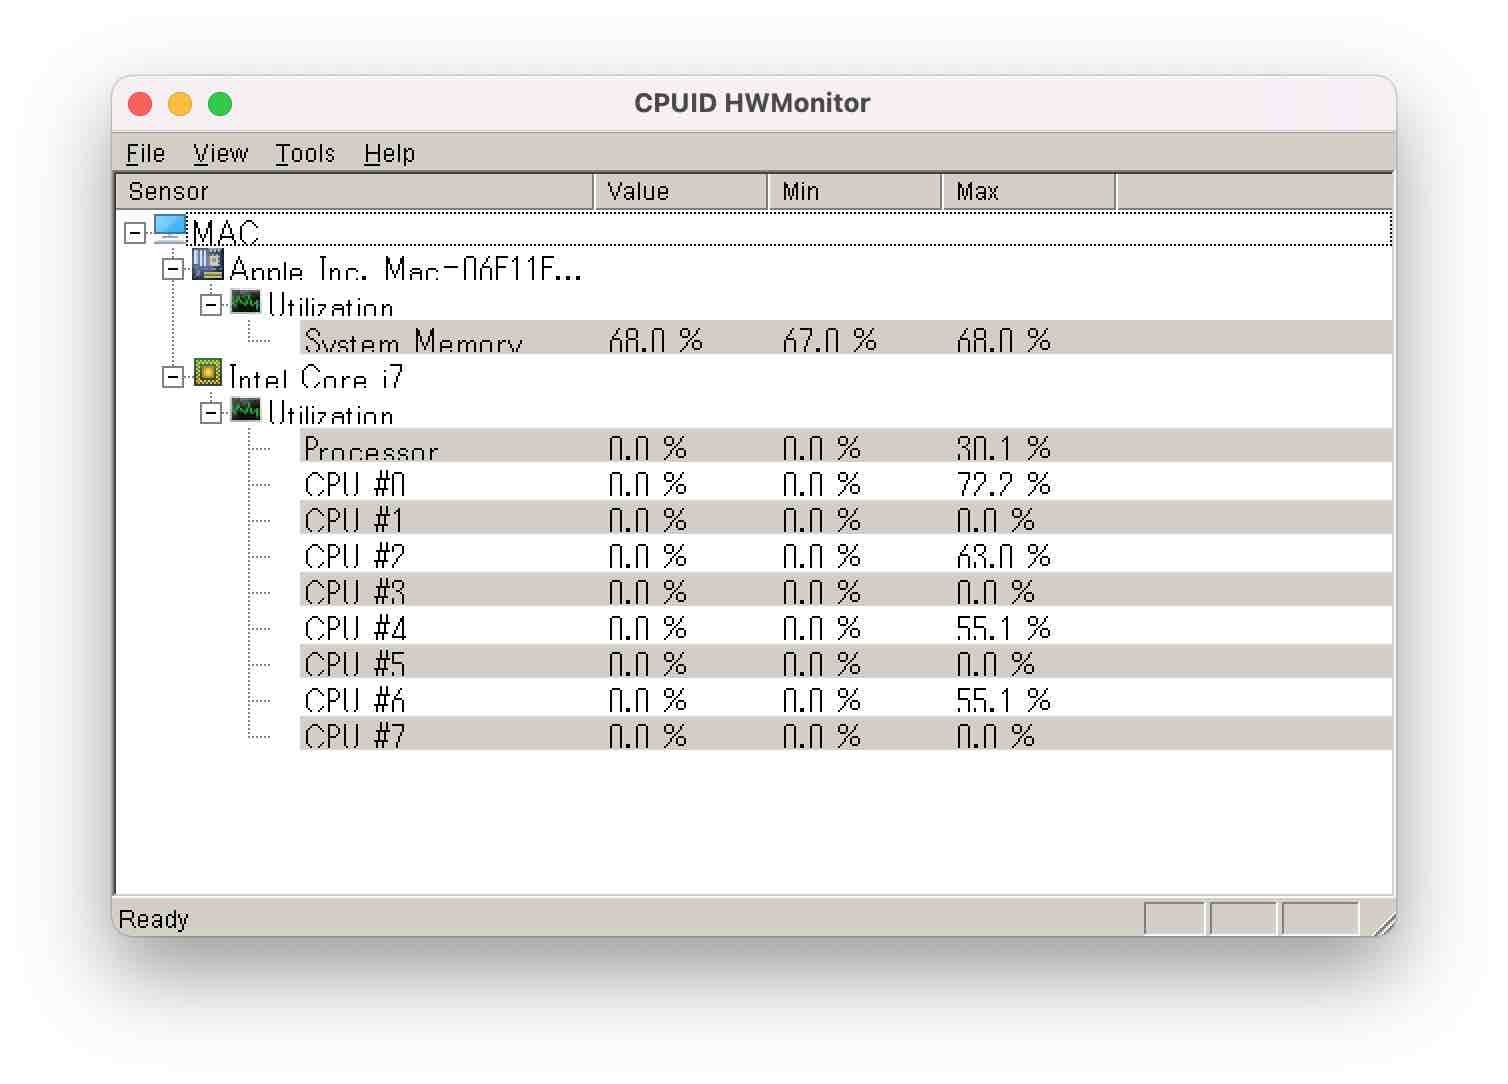Viewport: 1508px width, 1084px height.
Task: Click the green zoom window button
Action: pos(220,104)
